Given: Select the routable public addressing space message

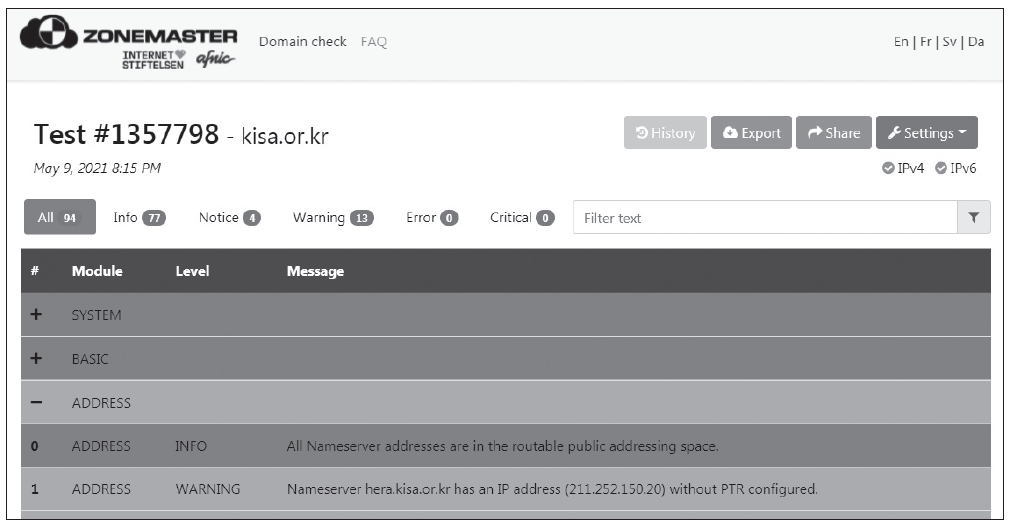Looking at the screenshot, I should (x=502, y=446).
